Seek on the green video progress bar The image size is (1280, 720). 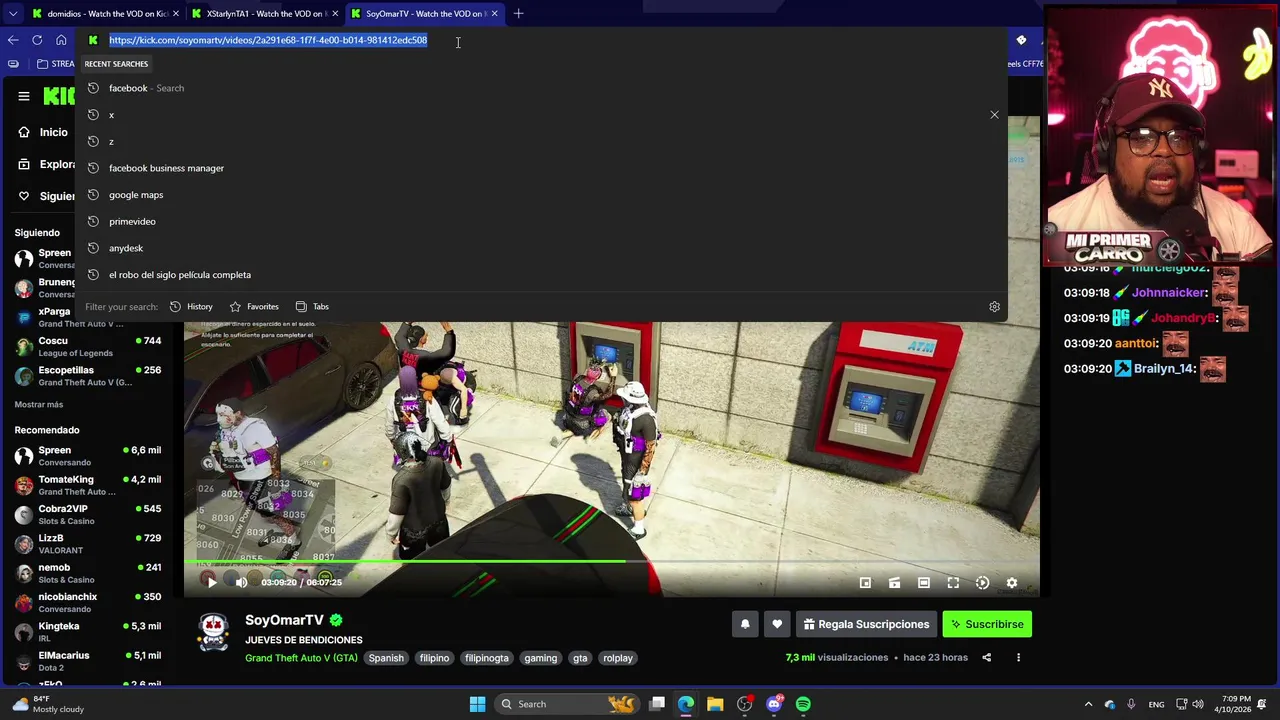(611, 561)
